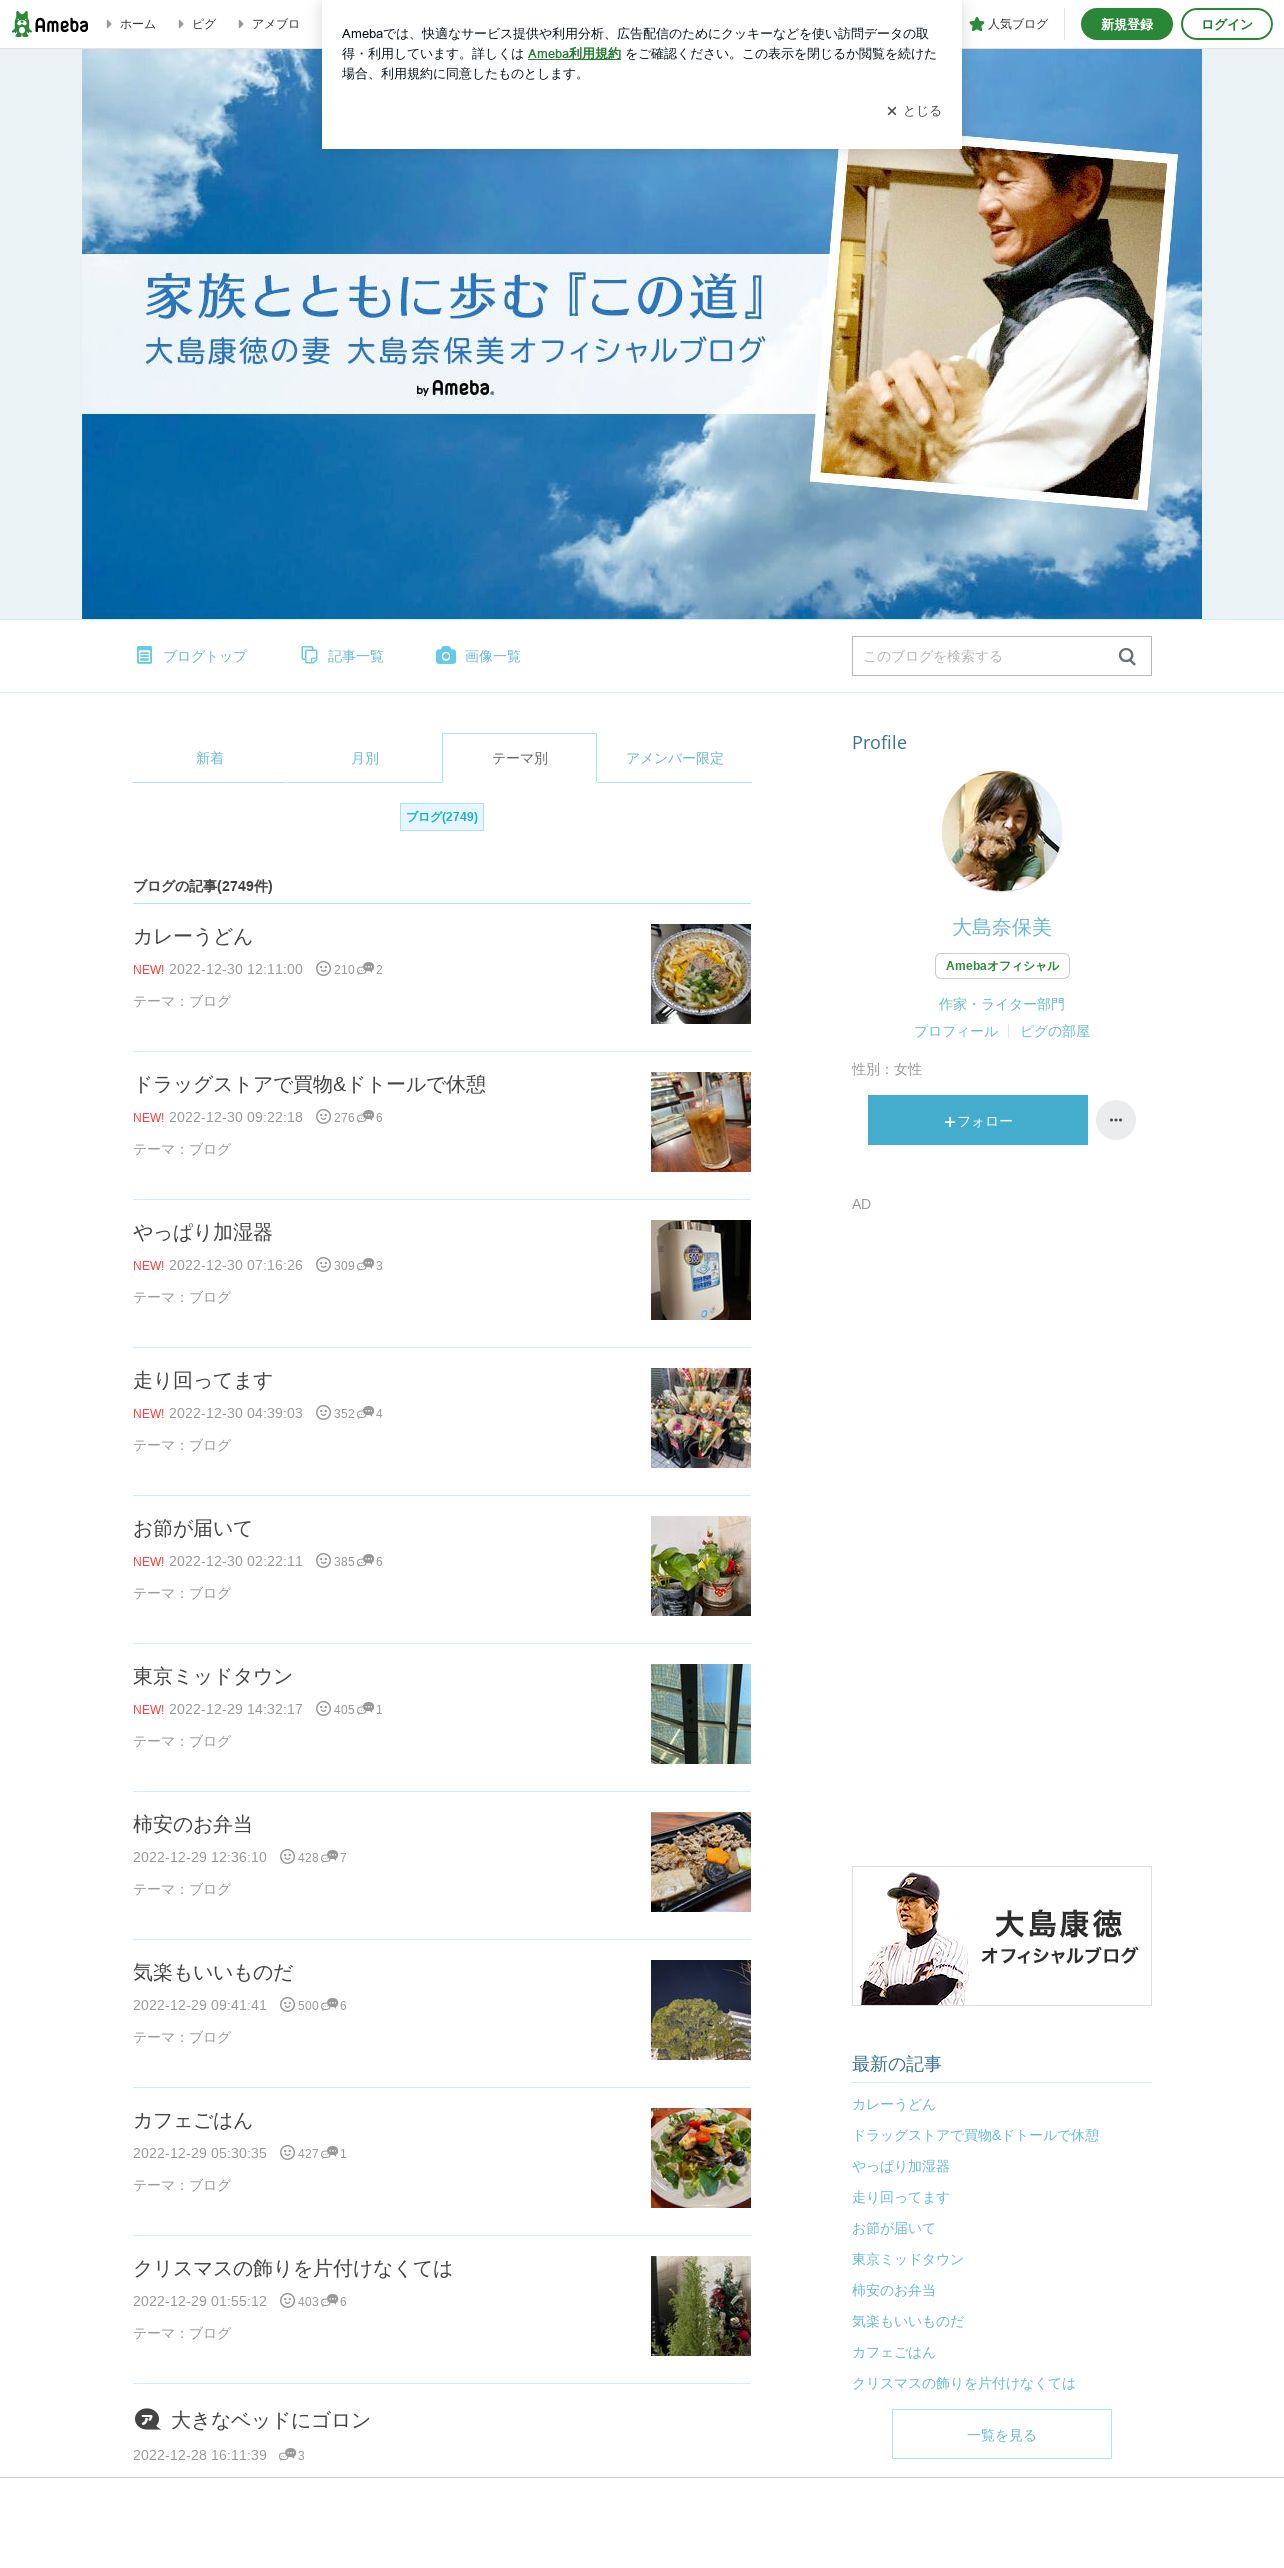The image size is (1284, 2568).
Task: Open the 記事一覧 link
Action: click(x=342, y=656)
